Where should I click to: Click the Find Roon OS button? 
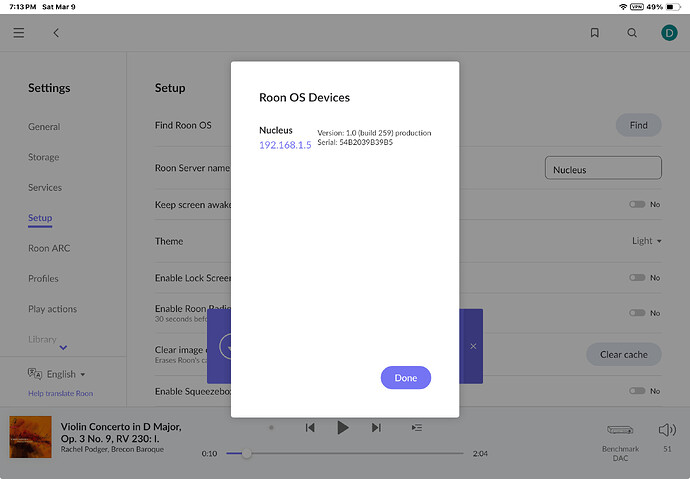(639, 125)
